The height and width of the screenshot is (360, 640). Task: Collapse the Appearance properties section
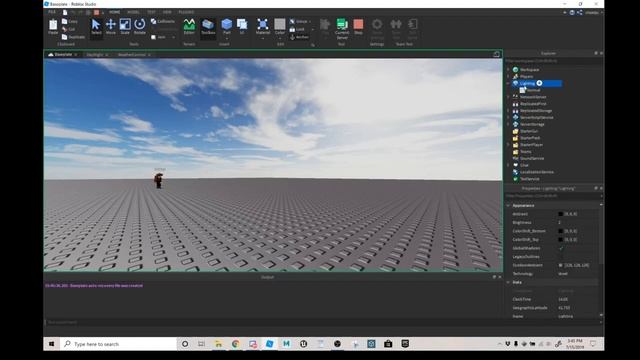point(509,205)
